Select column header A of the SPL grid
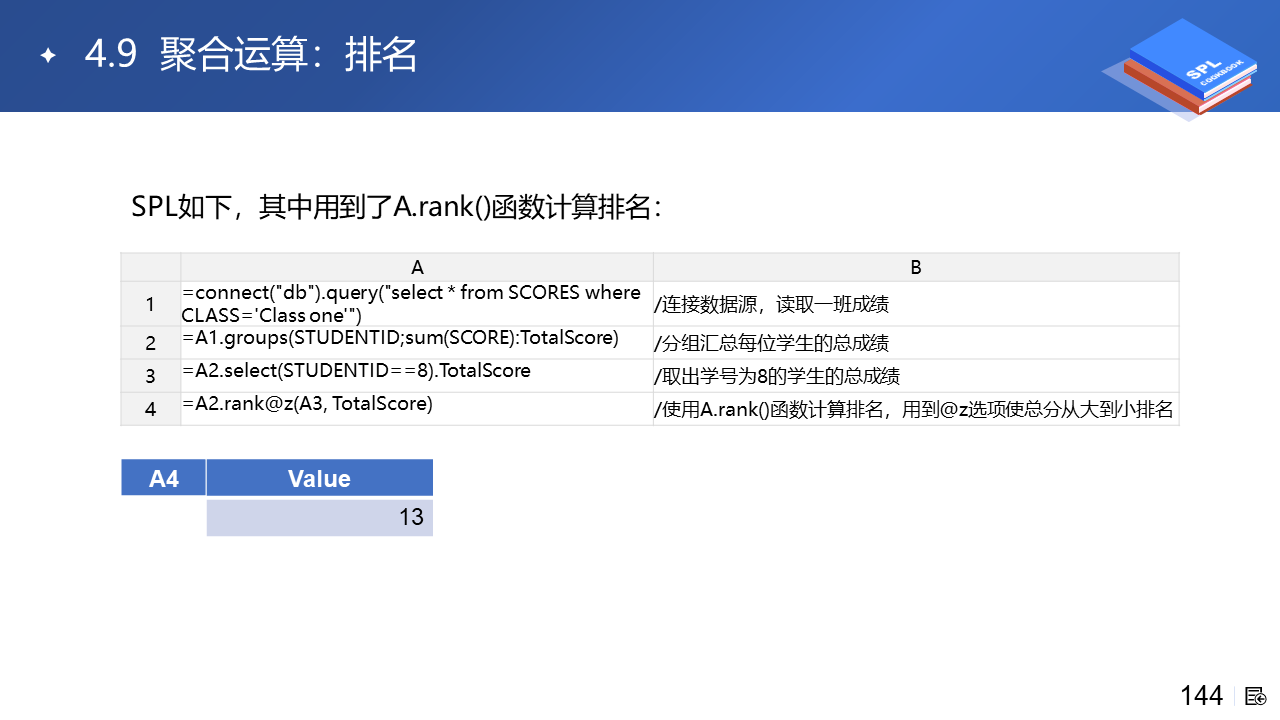The height and width of the screenshot is (720, 1280). (417, 267)
